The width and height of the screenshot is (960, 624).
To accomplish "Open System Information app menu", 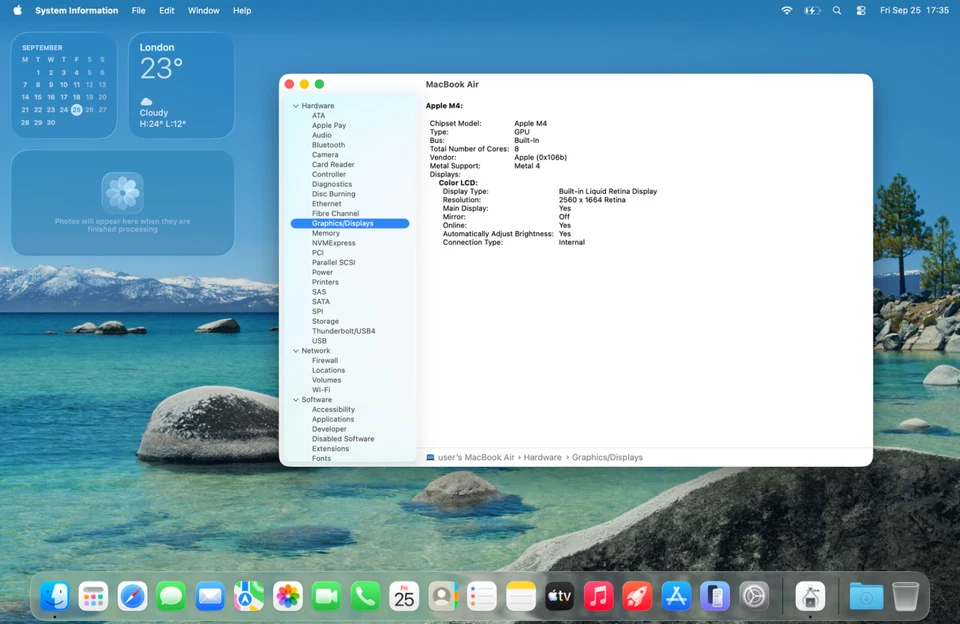I will pyautogui.click(x=77, y=10).
